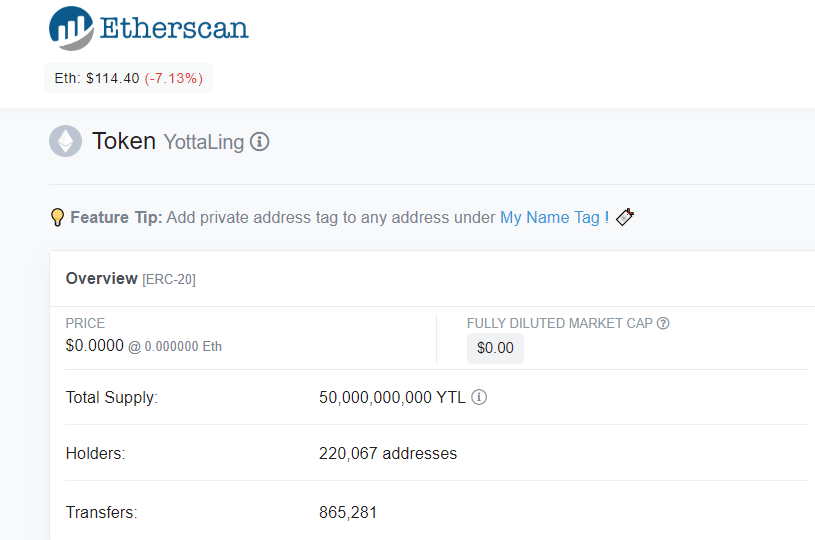This screenshot has height=540, width=815.
Task: Click the Eth $114.40 price value
Action: tap(112, 78)
